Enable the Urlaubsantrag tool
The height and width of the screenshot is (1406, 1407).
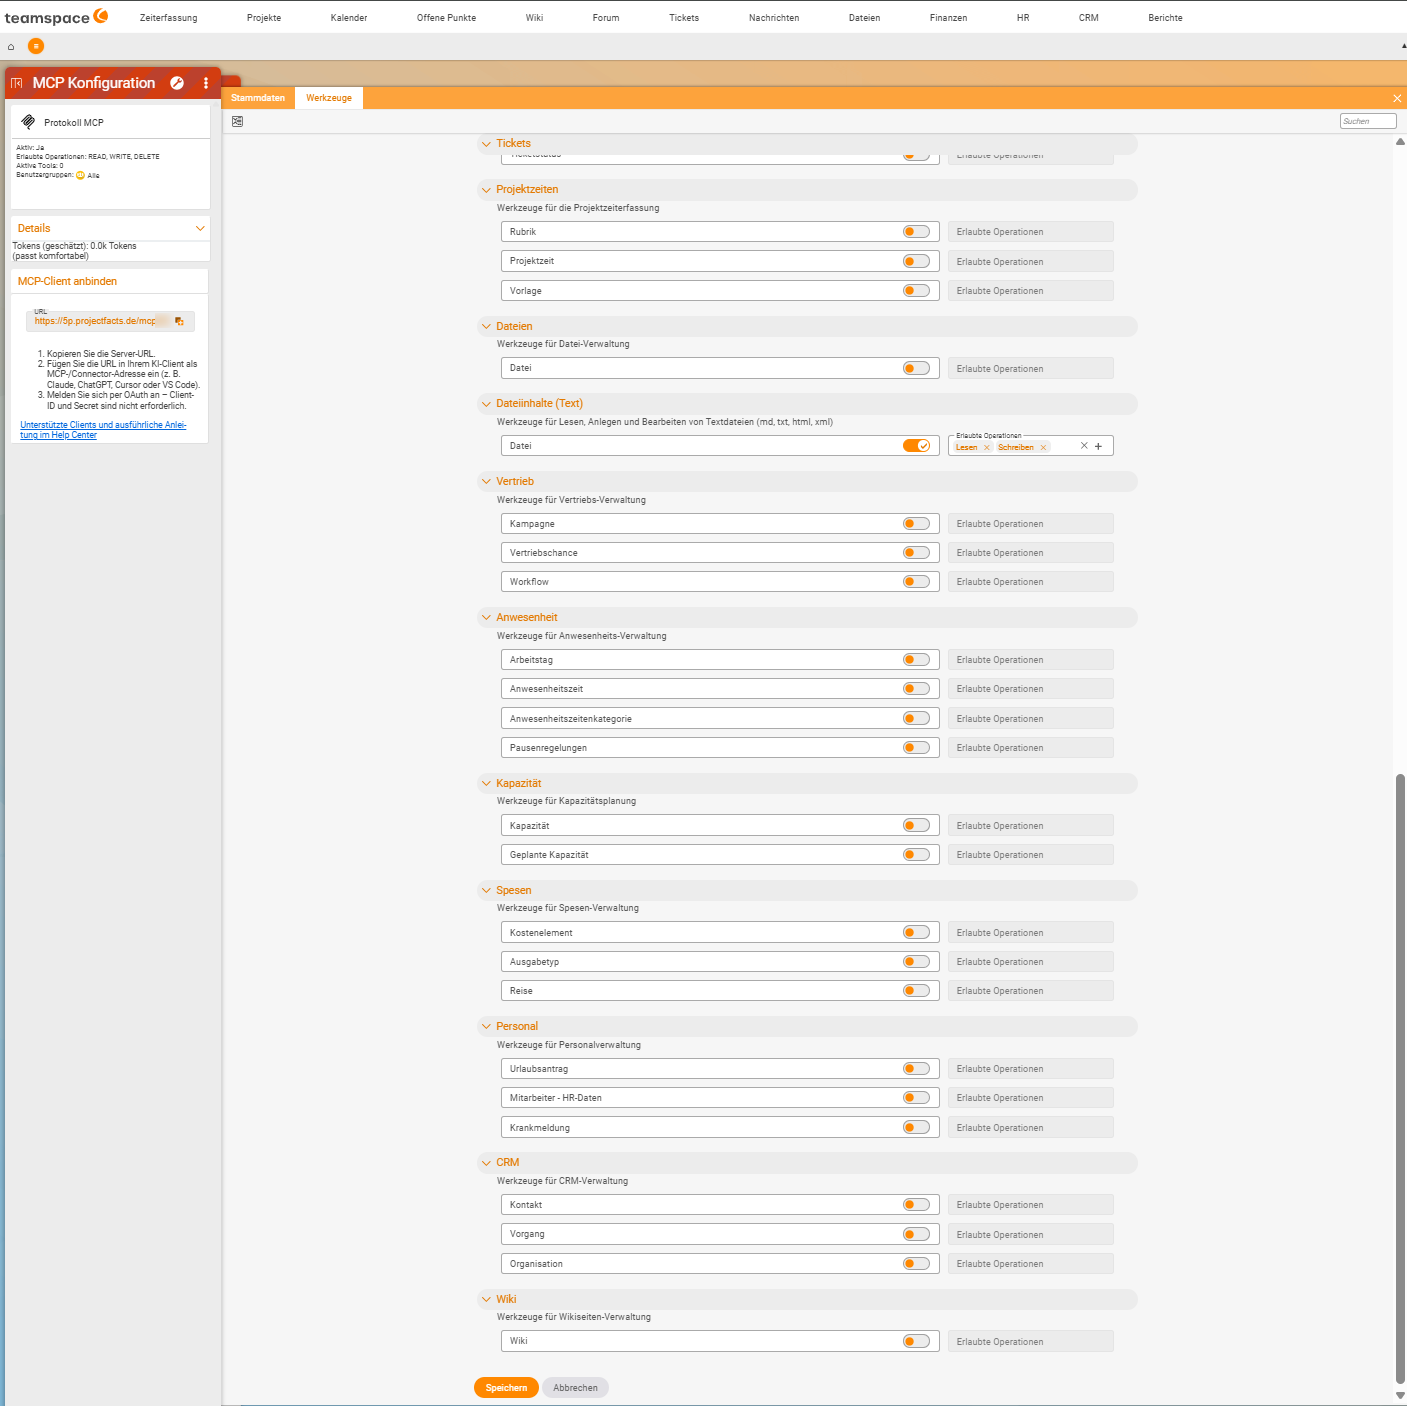pos(916,1069)
